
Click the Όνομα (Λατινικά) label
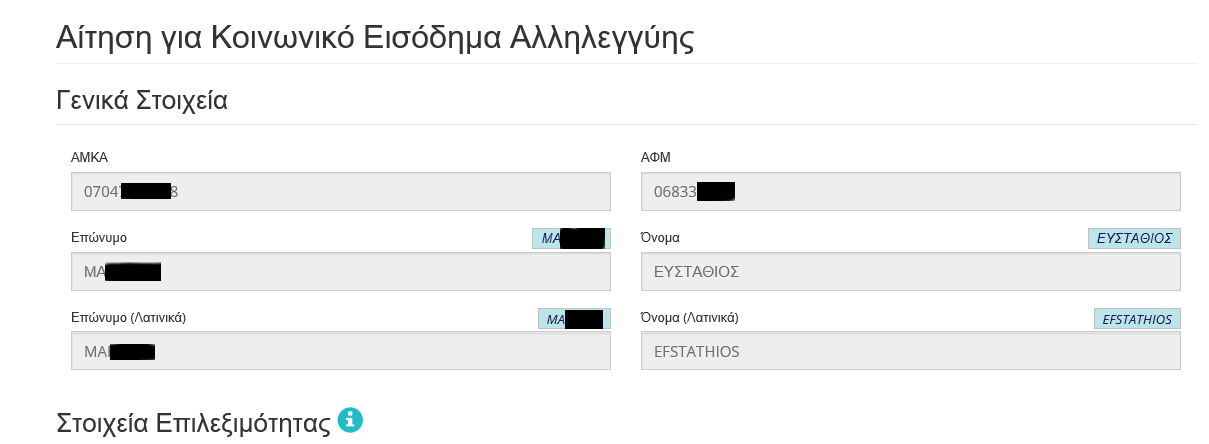[689, 318]
